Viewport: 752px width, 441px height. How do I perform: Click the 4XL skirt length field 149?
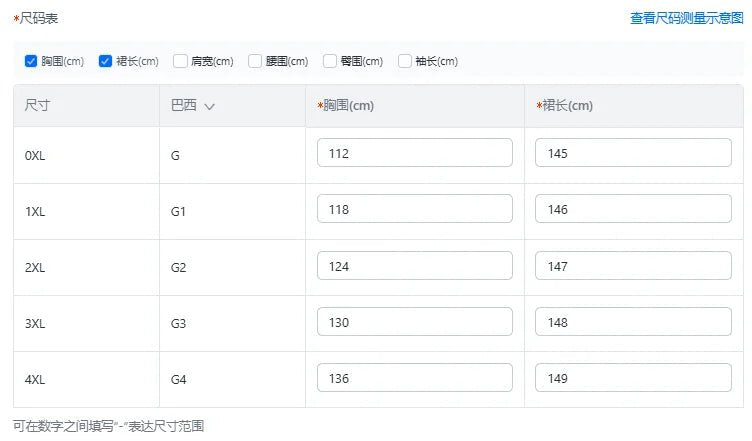click(634, 378)
